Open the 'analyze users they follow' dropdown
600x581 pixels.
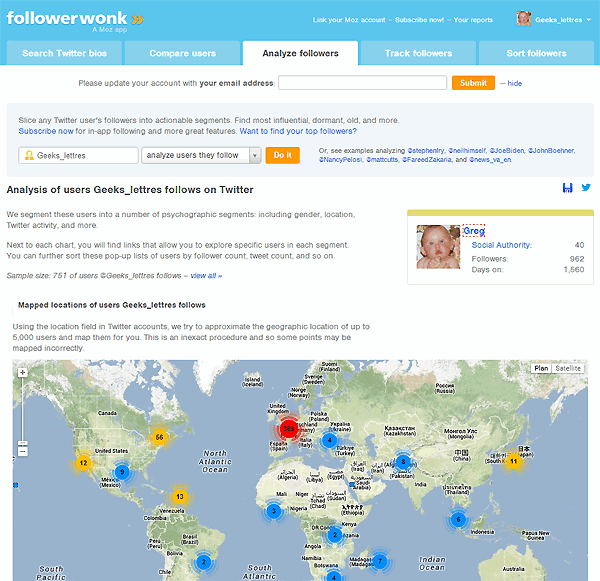(201, 155)
